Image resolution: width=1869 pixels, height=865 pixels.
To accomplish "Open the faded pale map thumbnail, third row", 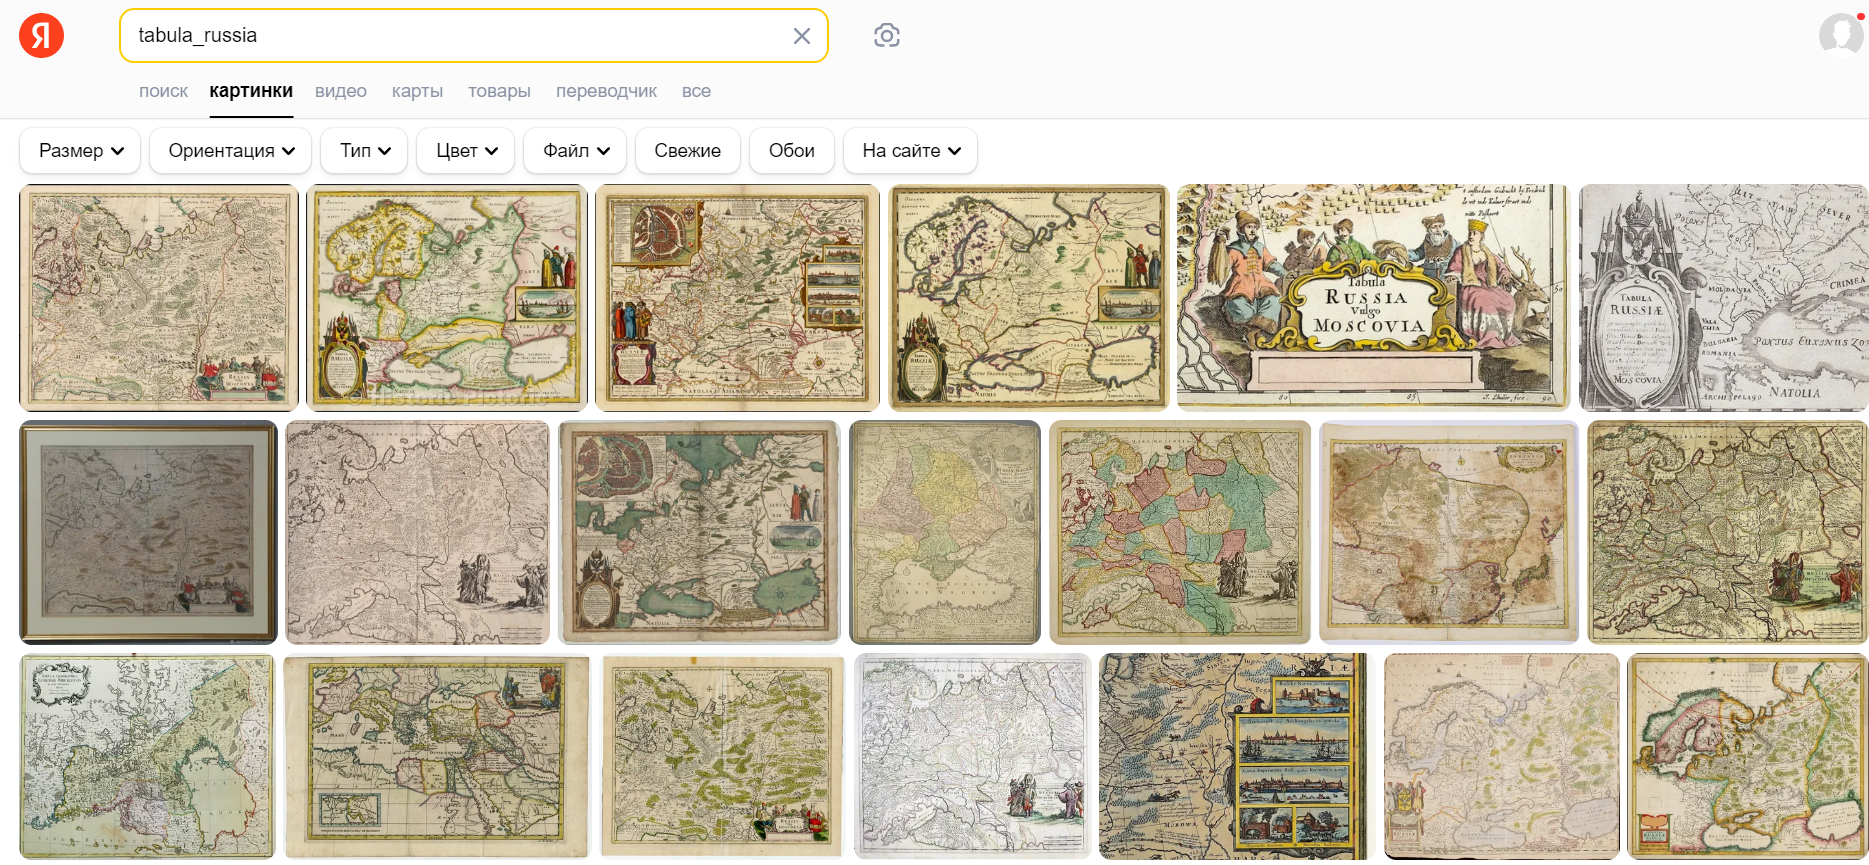I will [x=1501, y=756].
